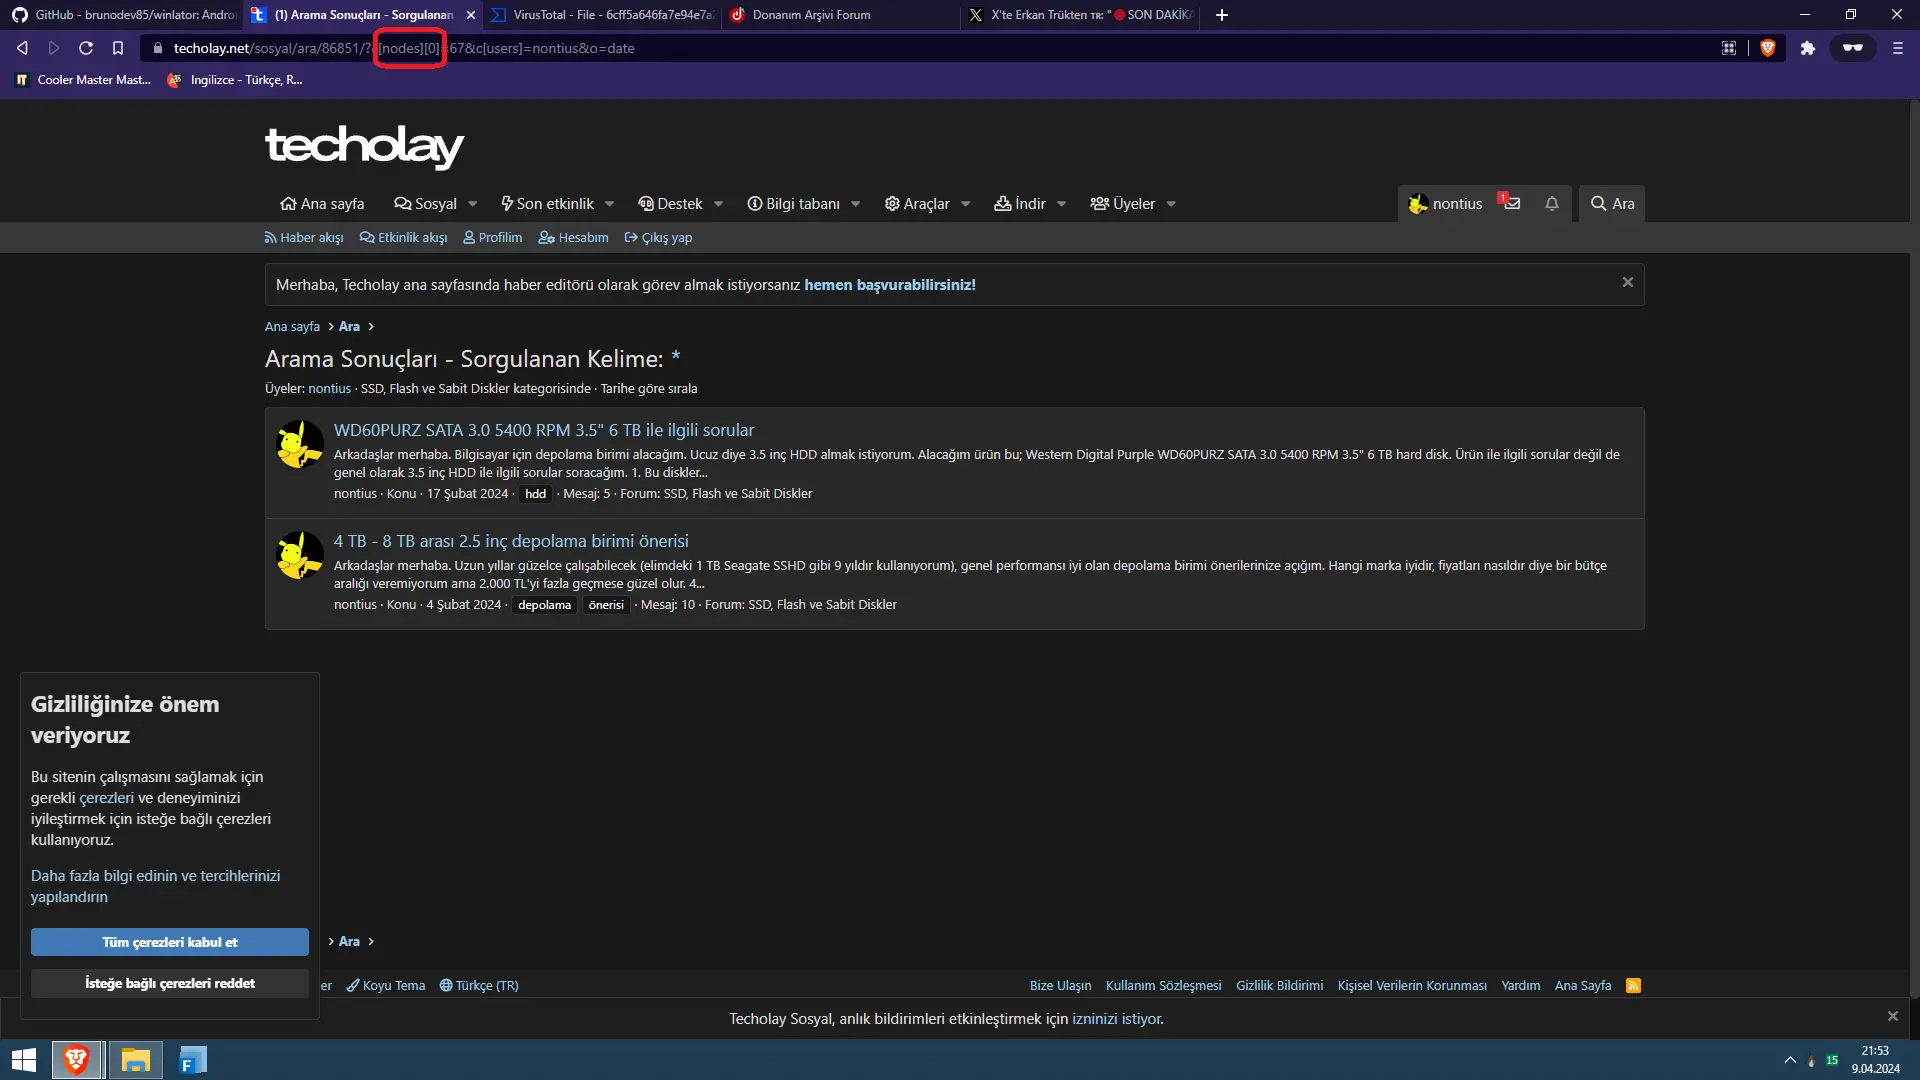This screenshot has height=1080, width=1920.
Task: Open the extensions puzzle icon
Action: [1807, 48]
